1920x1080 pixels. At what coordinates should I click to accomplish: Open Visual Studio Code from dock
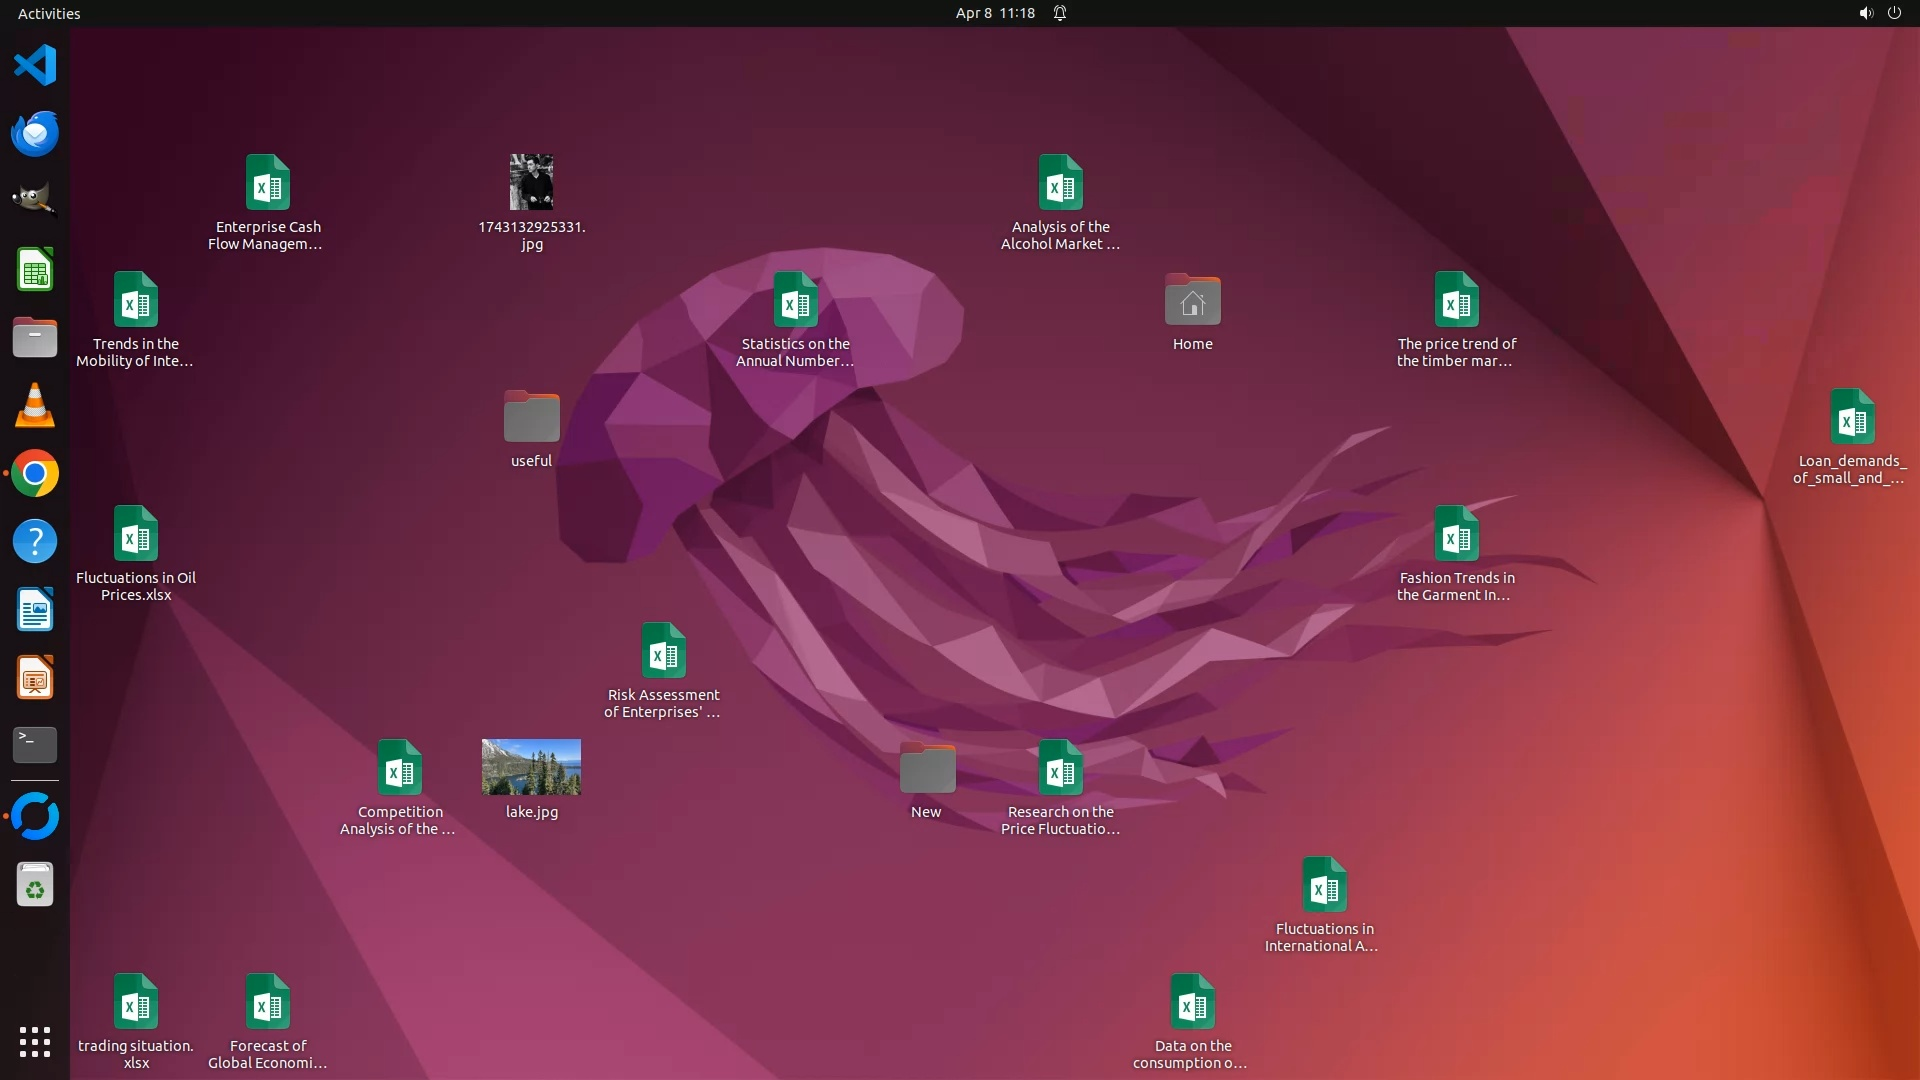point(35,66)
